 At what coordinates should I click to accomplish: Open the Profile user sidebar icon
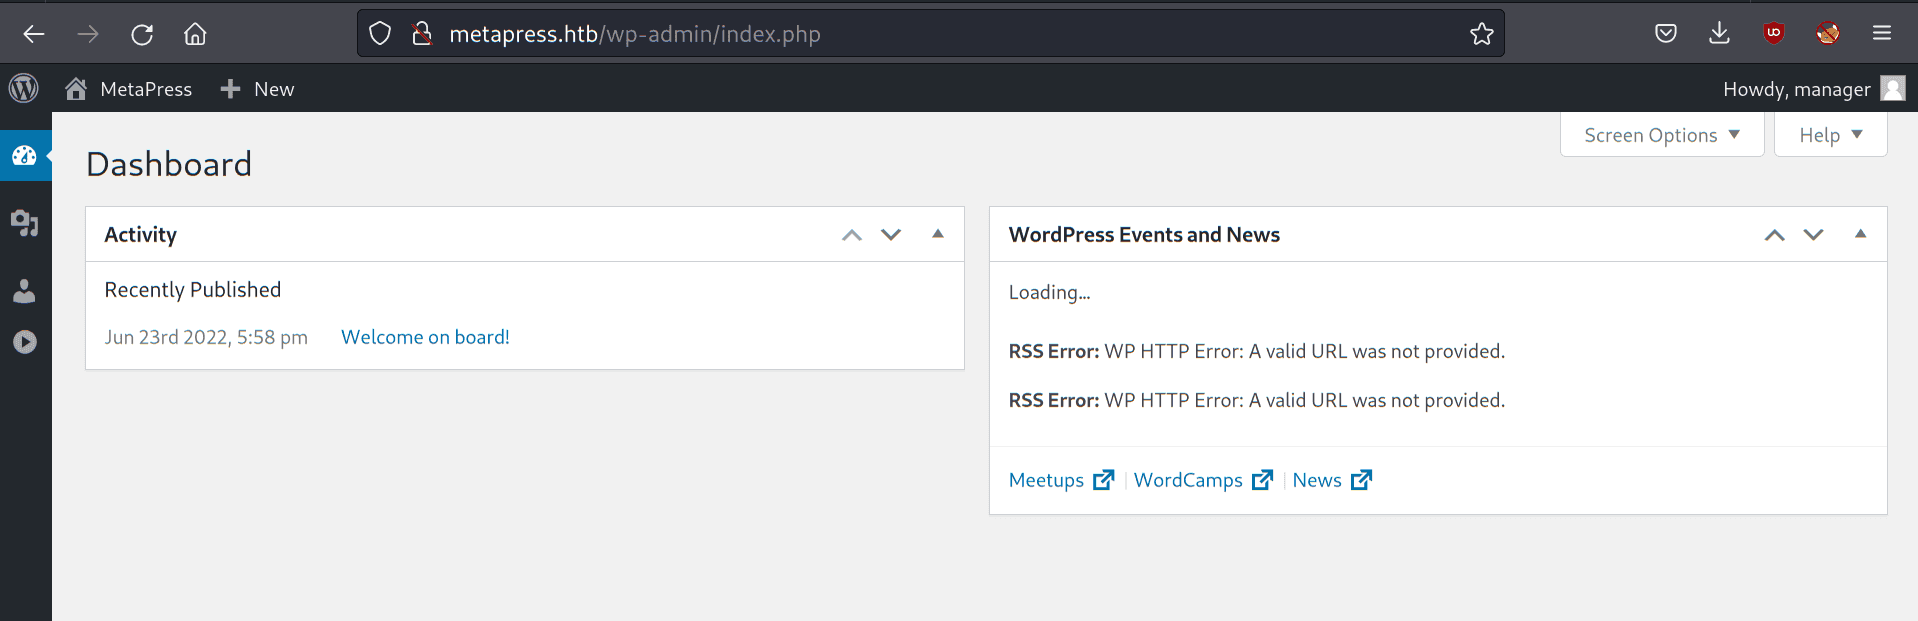point(25,291)
